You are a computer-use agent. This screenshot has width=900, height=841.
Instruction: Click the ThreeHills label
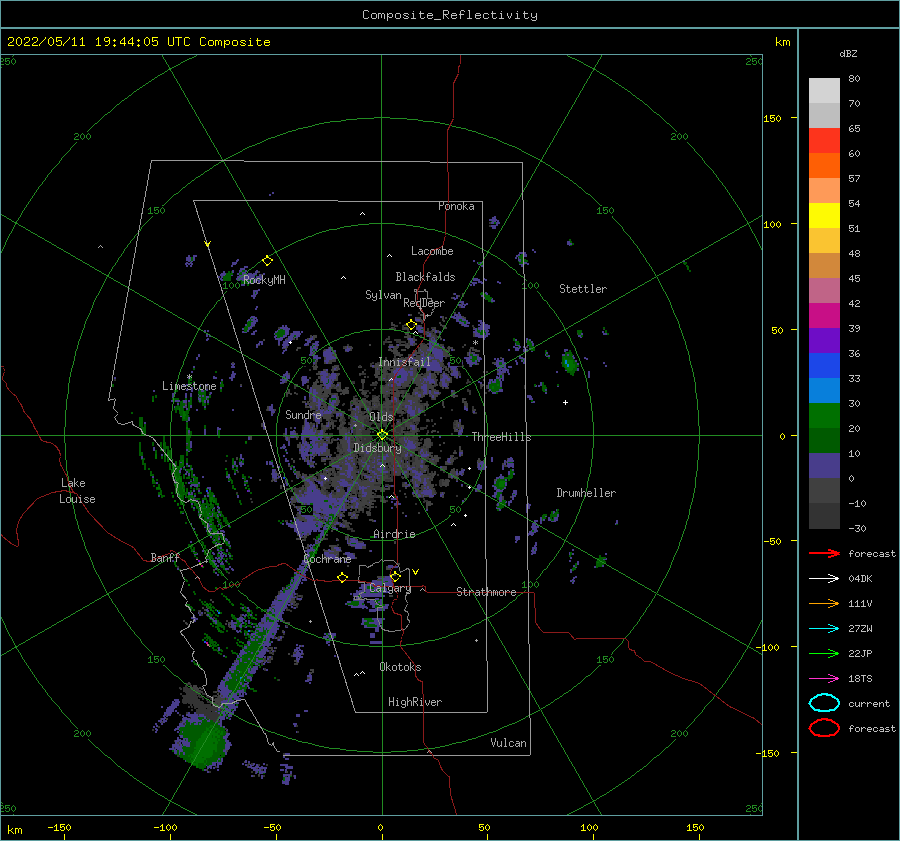pos(501,437)
